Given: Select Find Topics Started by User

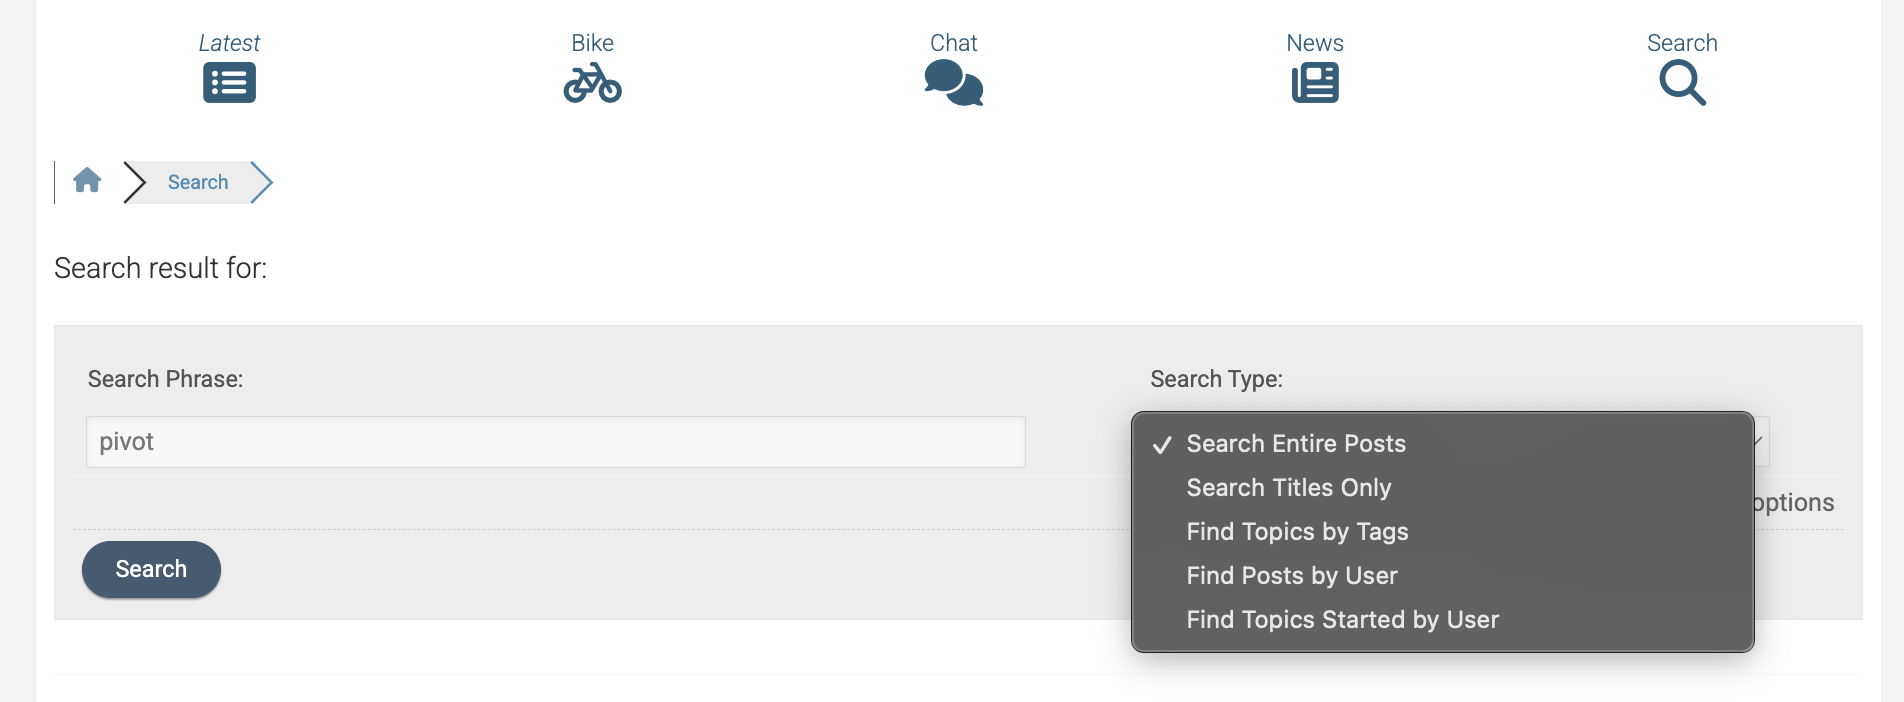Looking at the screenshot, I should tap(1342, 620).
